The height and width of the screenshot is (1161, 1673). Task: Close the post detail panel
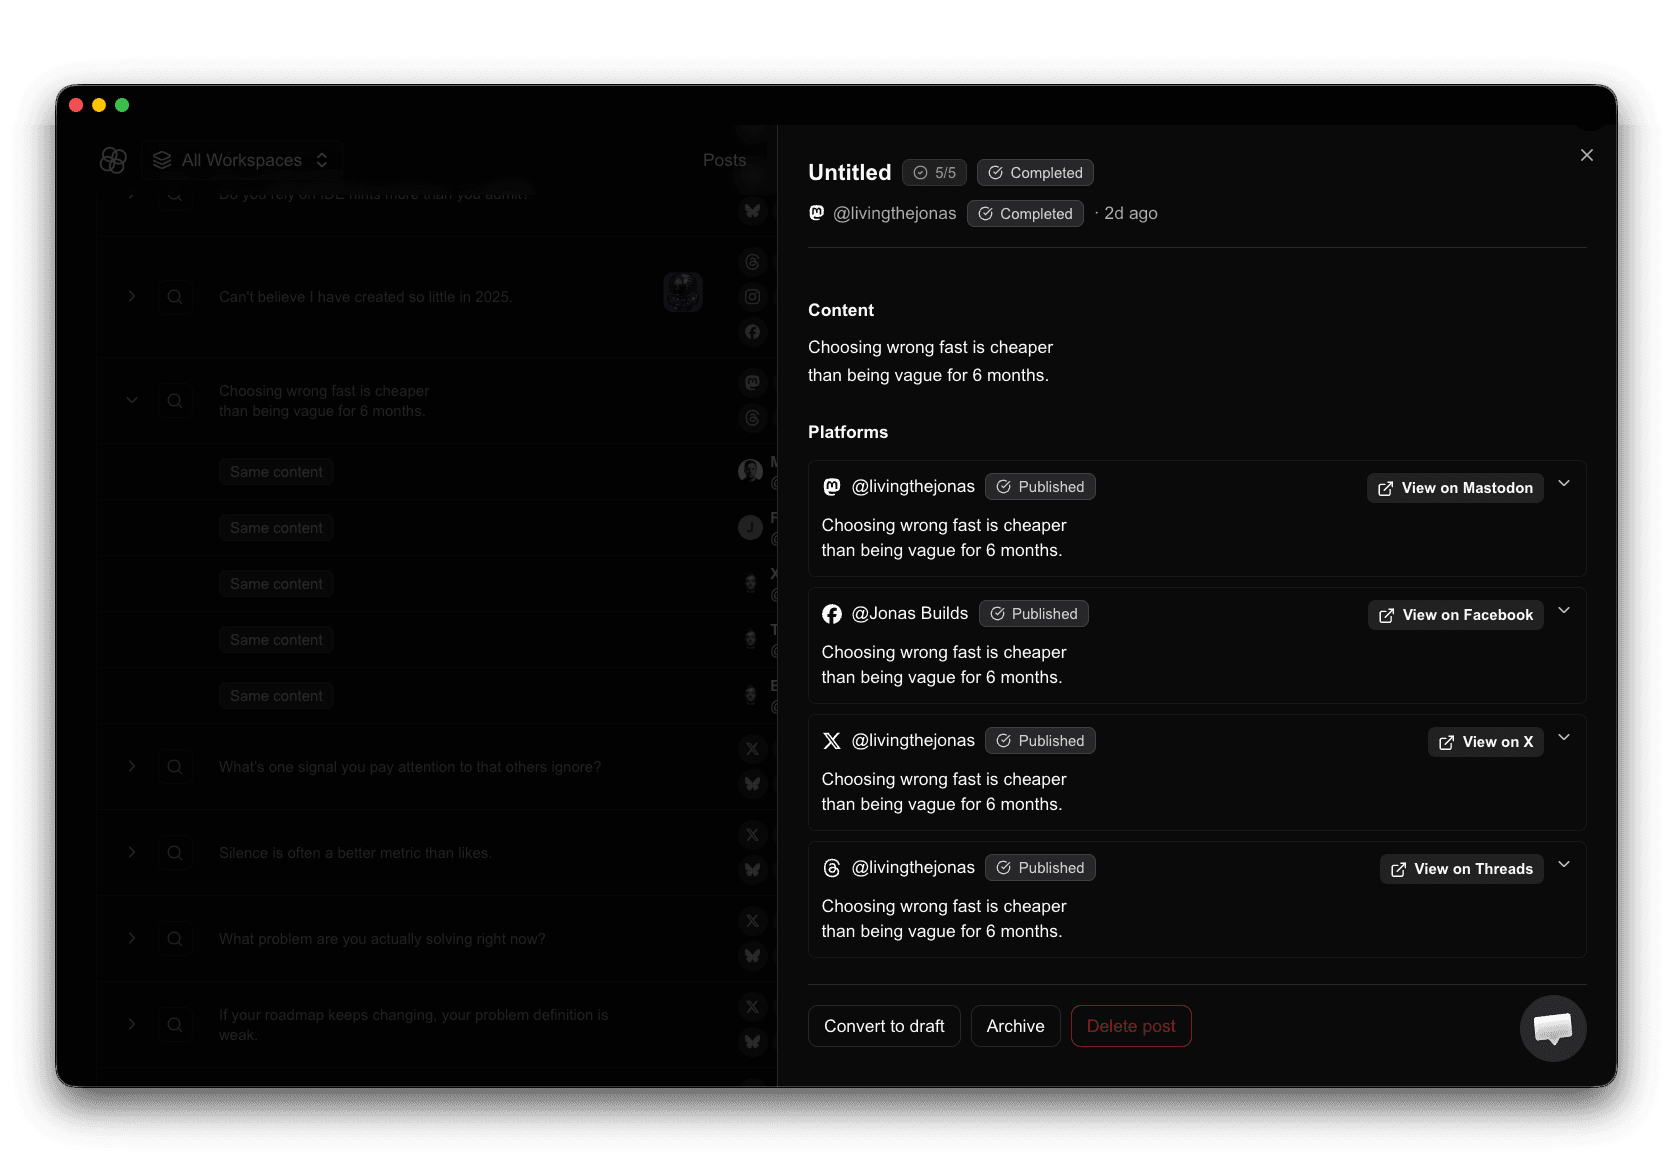1586,155
